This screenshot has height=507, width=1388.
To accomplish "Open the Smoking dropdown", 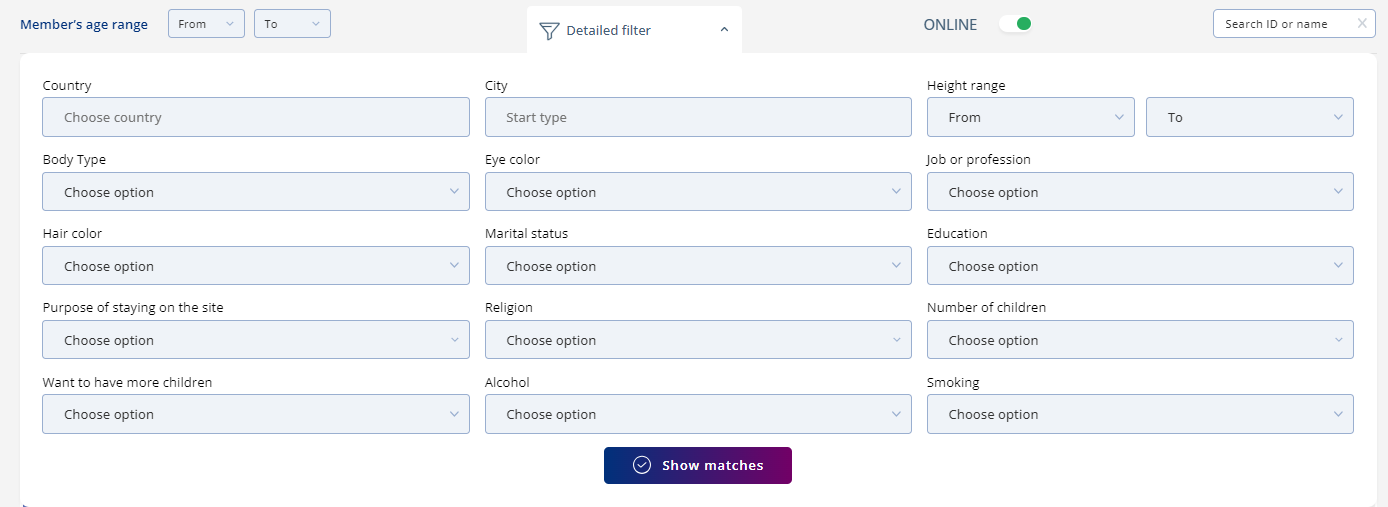I will [1140, 414].
